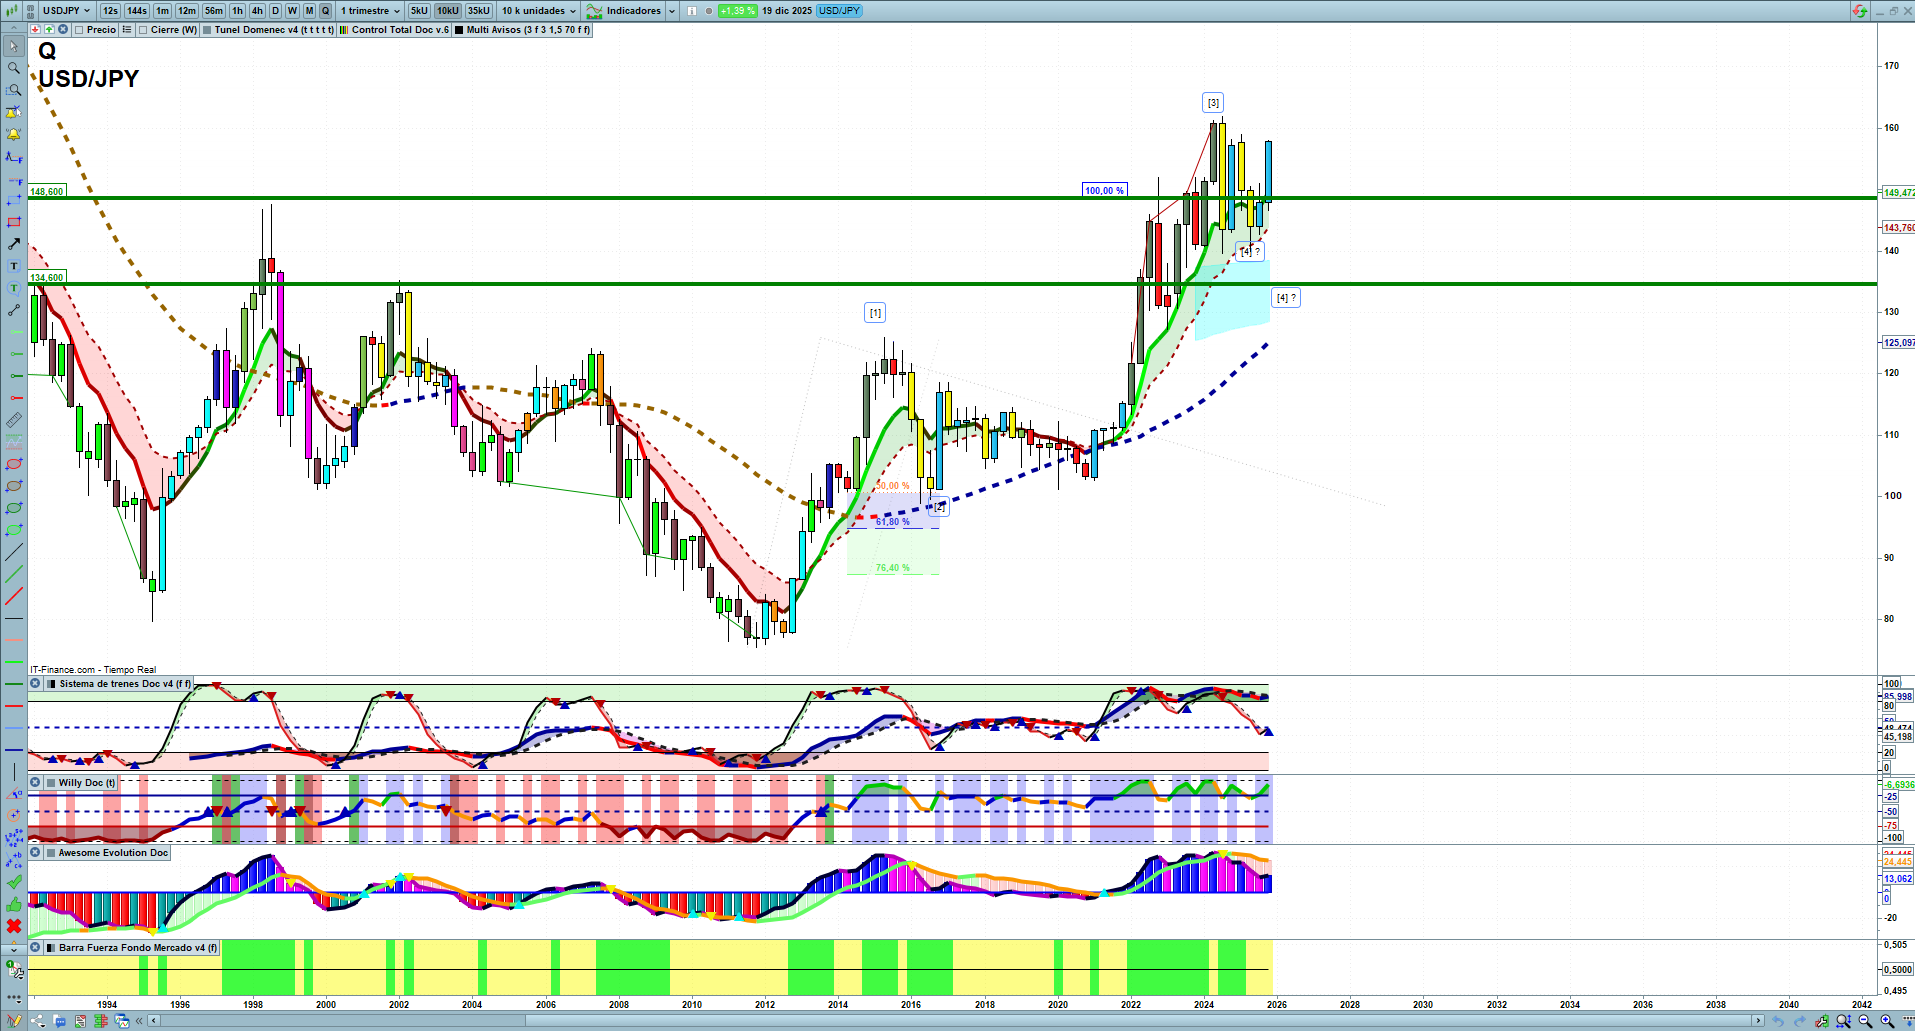Toggle the 5kU size button
This screenshot has height=1031, width=1915.
point(419,11)
